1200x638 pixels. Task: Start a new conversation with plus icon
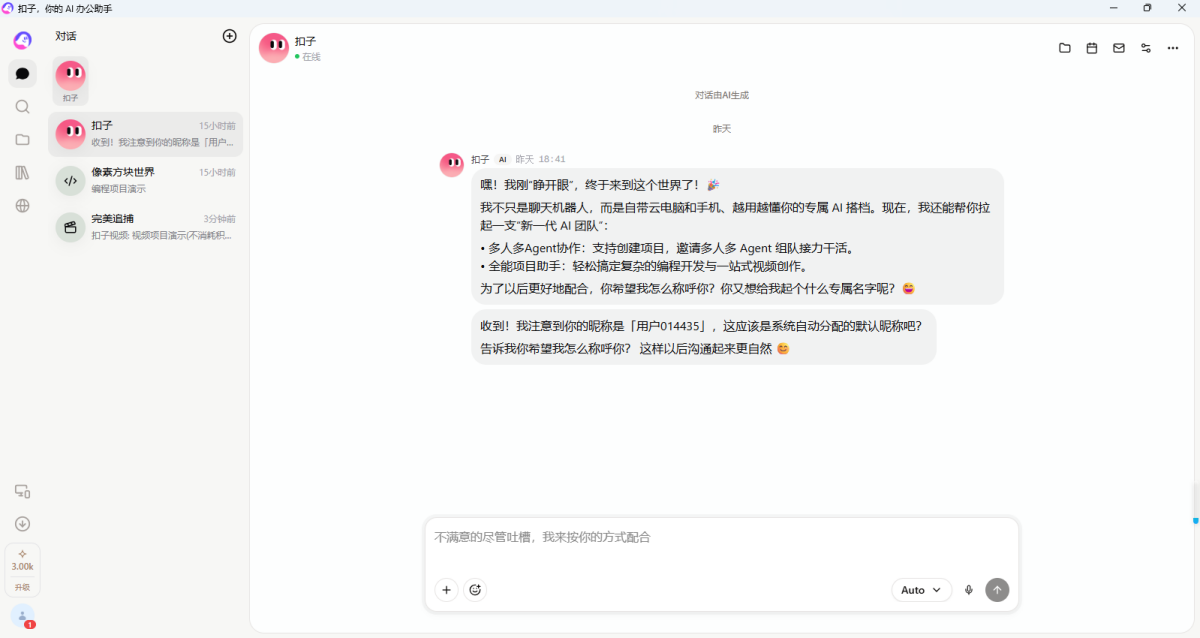click(x=229, y=36)
